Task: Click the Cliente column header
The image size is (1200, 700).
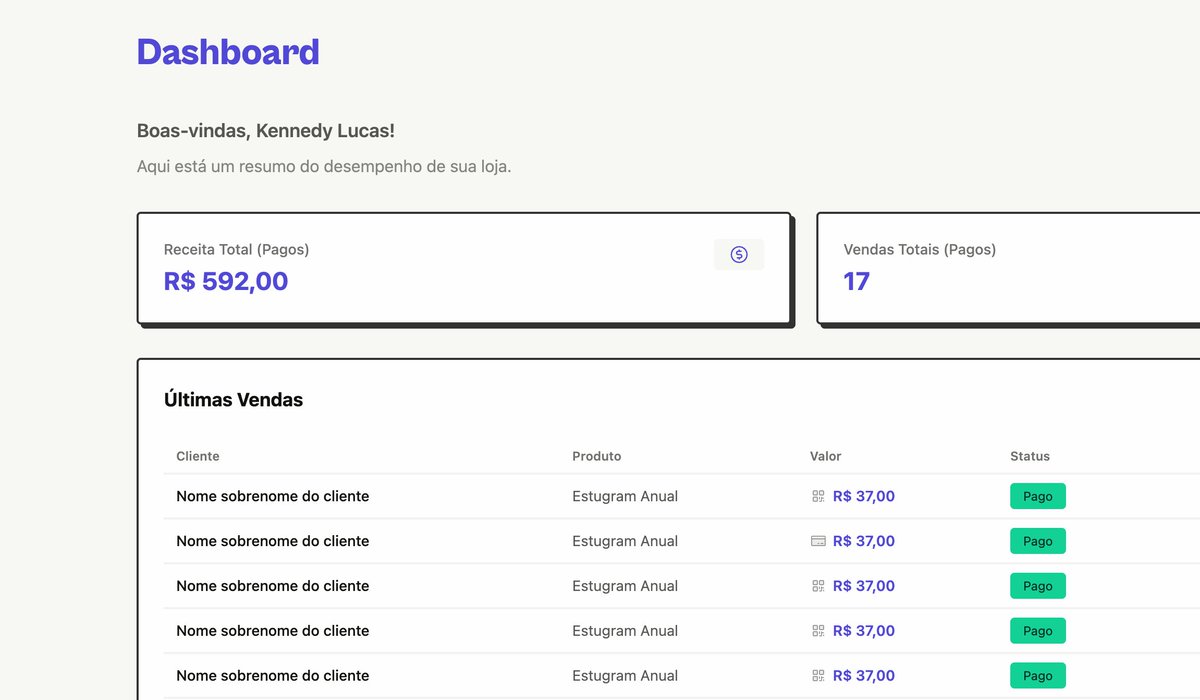Action: pyautogui.click(x=198, y=456)
